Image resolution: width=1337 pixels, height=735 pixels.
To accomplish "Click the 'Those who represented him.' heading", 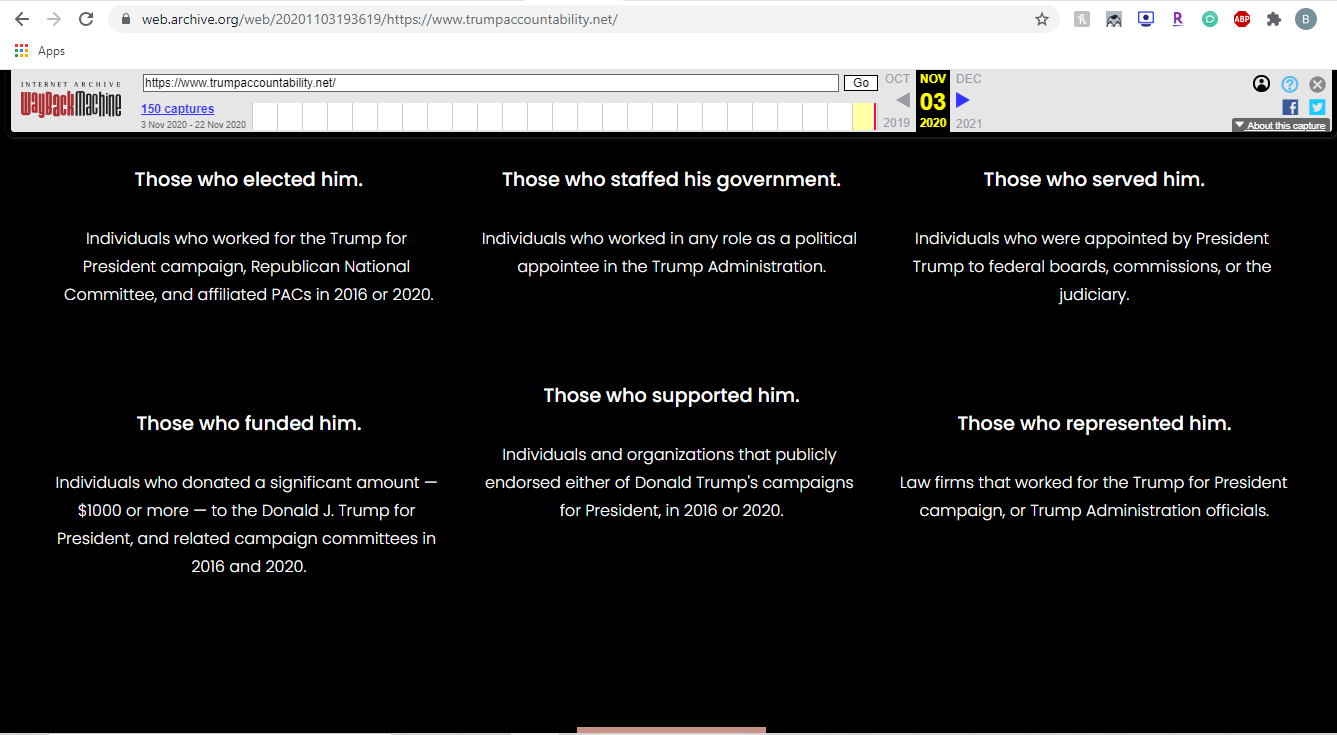I will click(1094, 424).
